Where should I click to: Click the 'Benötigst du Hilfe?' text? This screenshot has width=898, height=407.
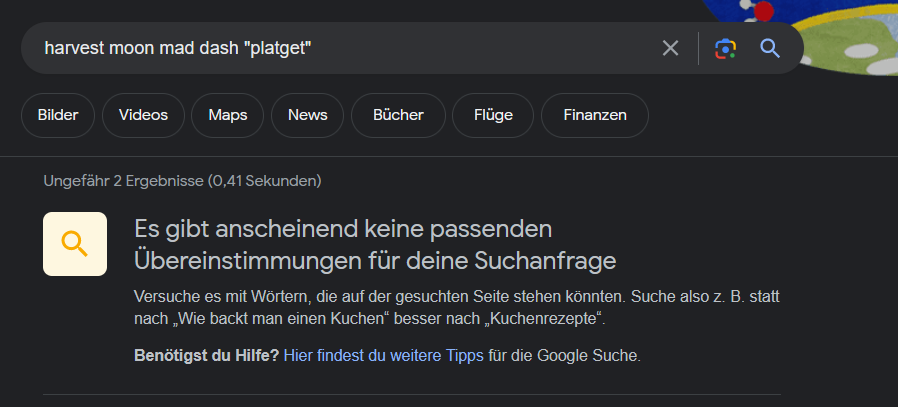[206, 355]
